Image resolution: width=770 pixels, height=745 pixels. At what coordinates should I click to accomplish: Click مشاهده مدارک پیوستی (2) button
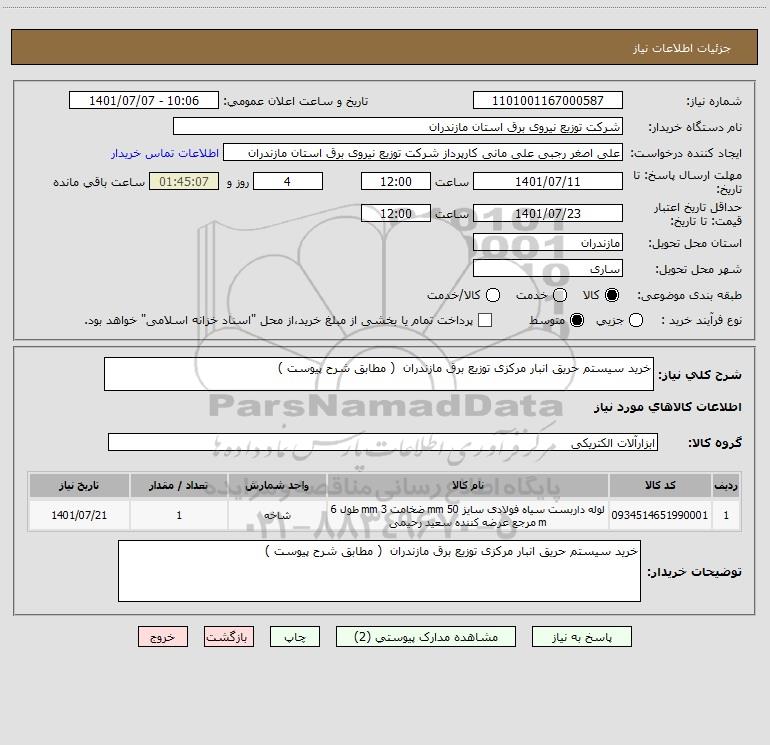426,636
